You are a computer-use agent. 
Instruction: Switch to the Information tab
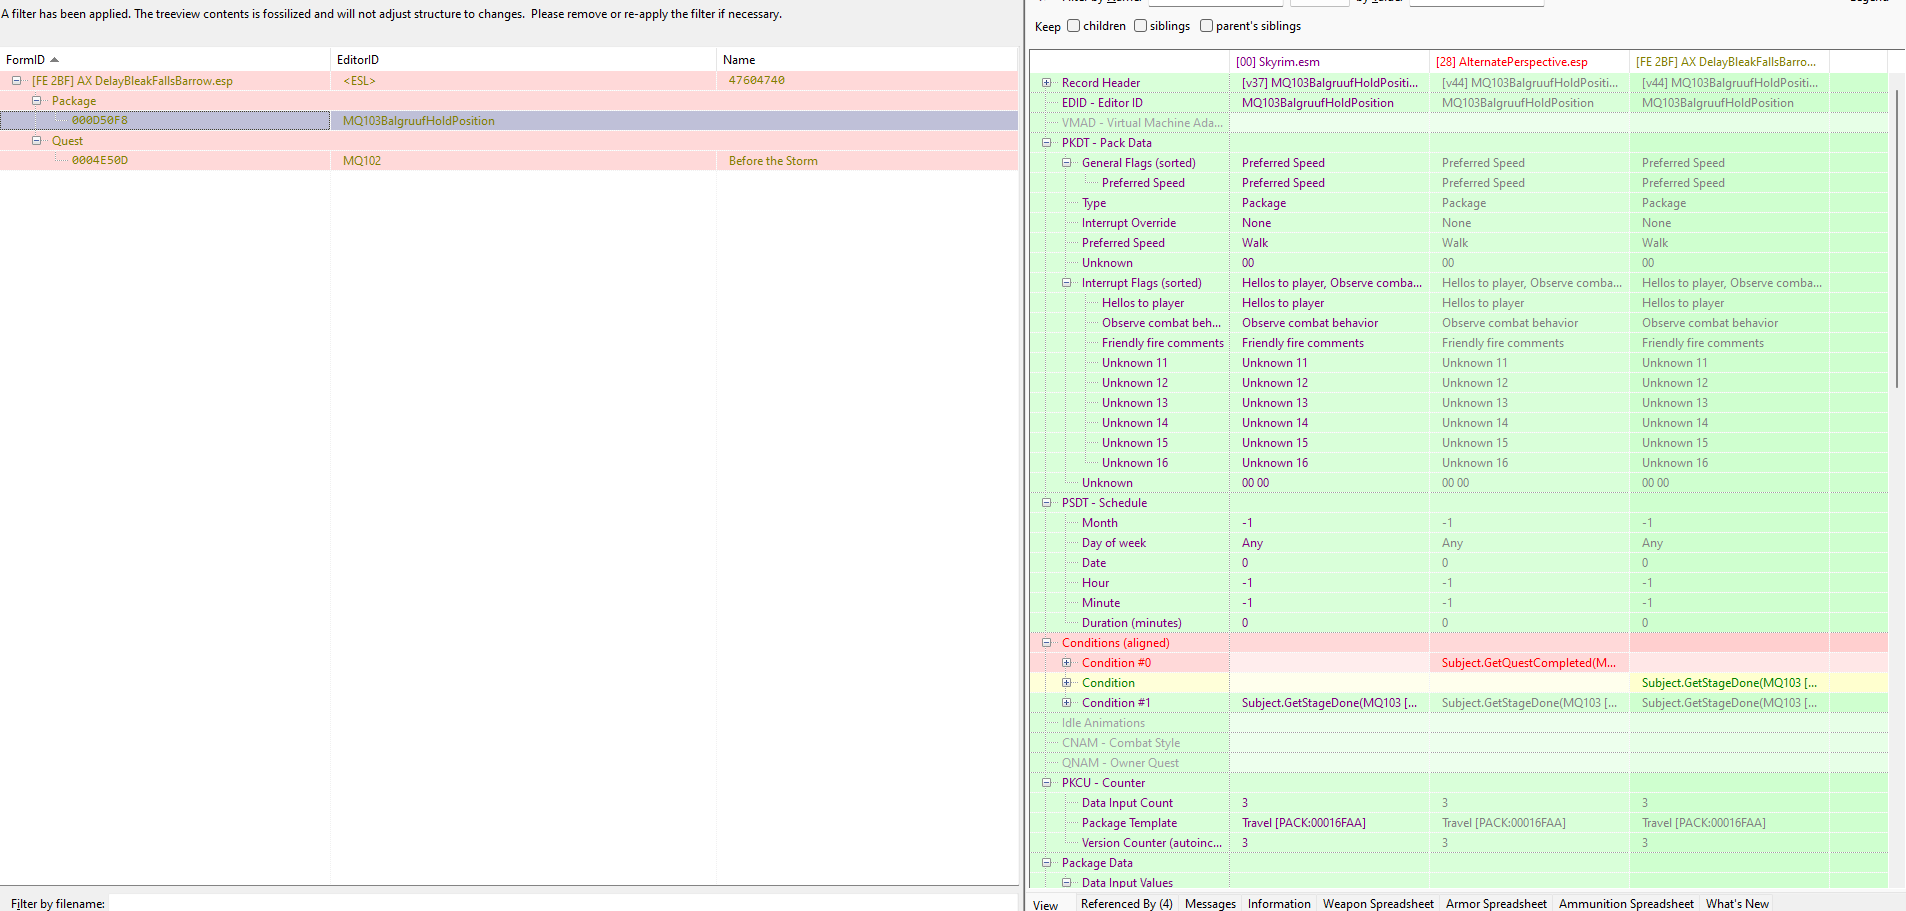[1279, 903]
